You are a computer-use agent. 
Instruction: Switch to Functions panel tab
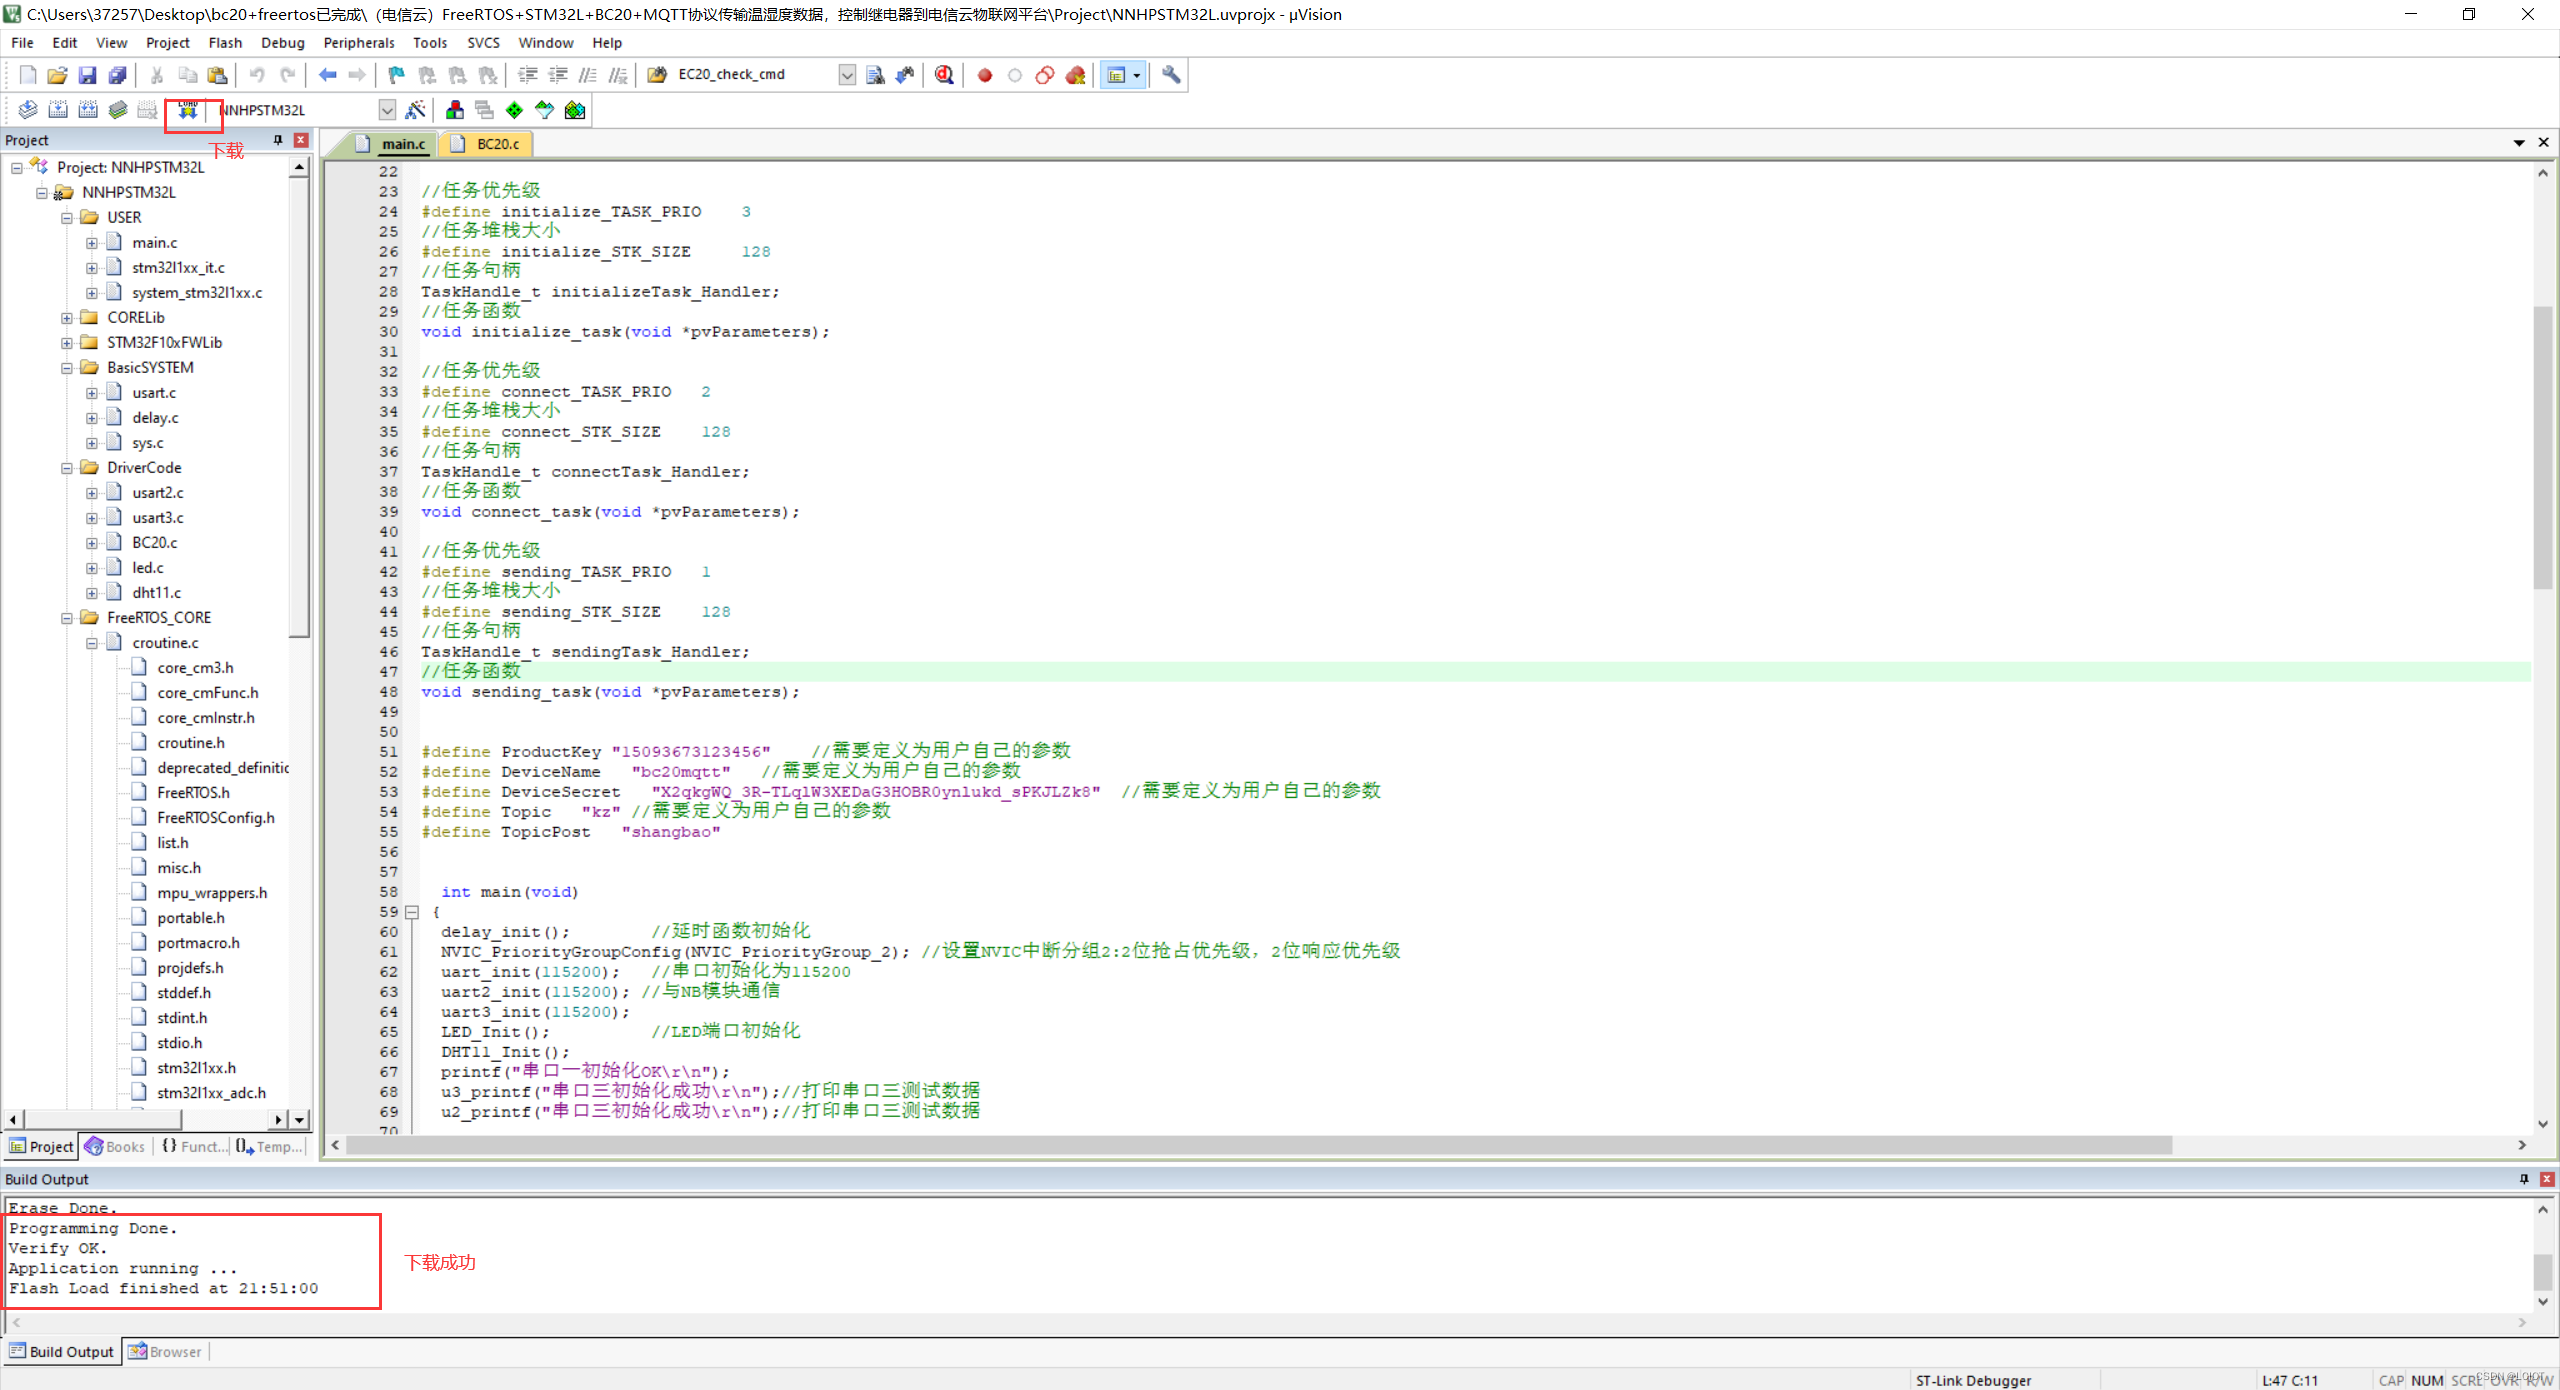(193, 1147)
